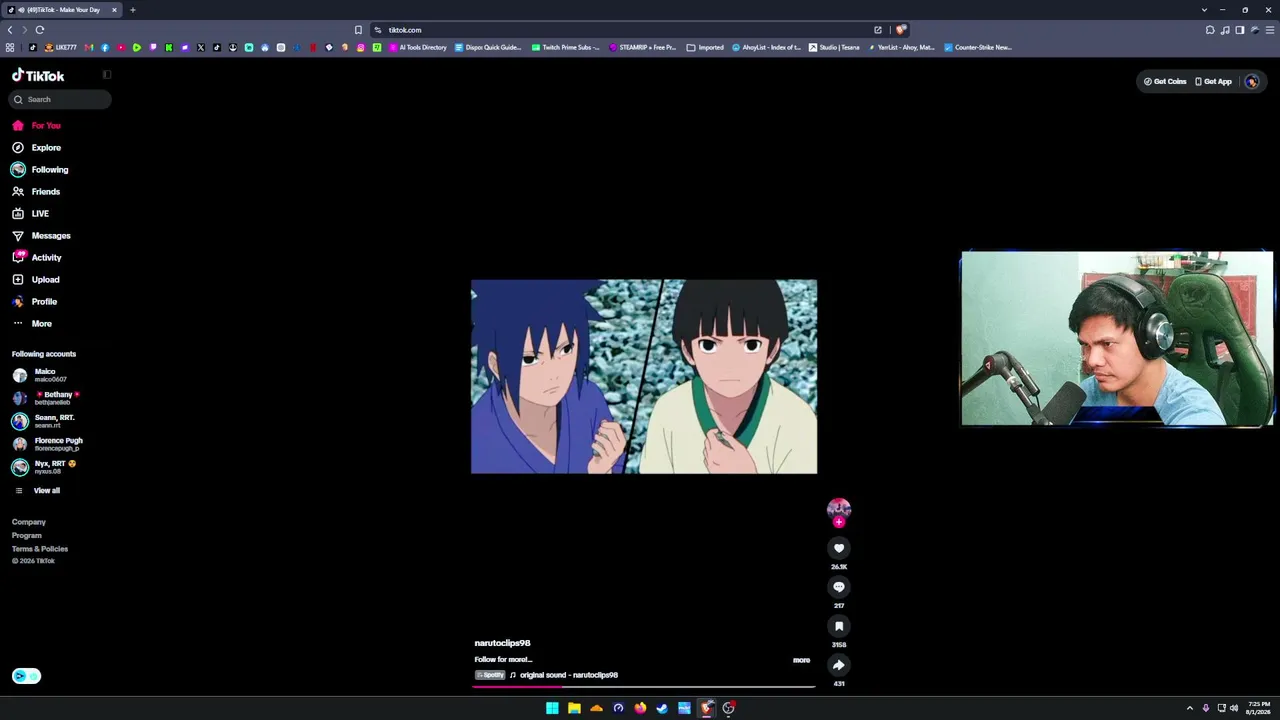Open Bethany's account from Following accounts
1280x720 pixels.
(x=46, y=398)
